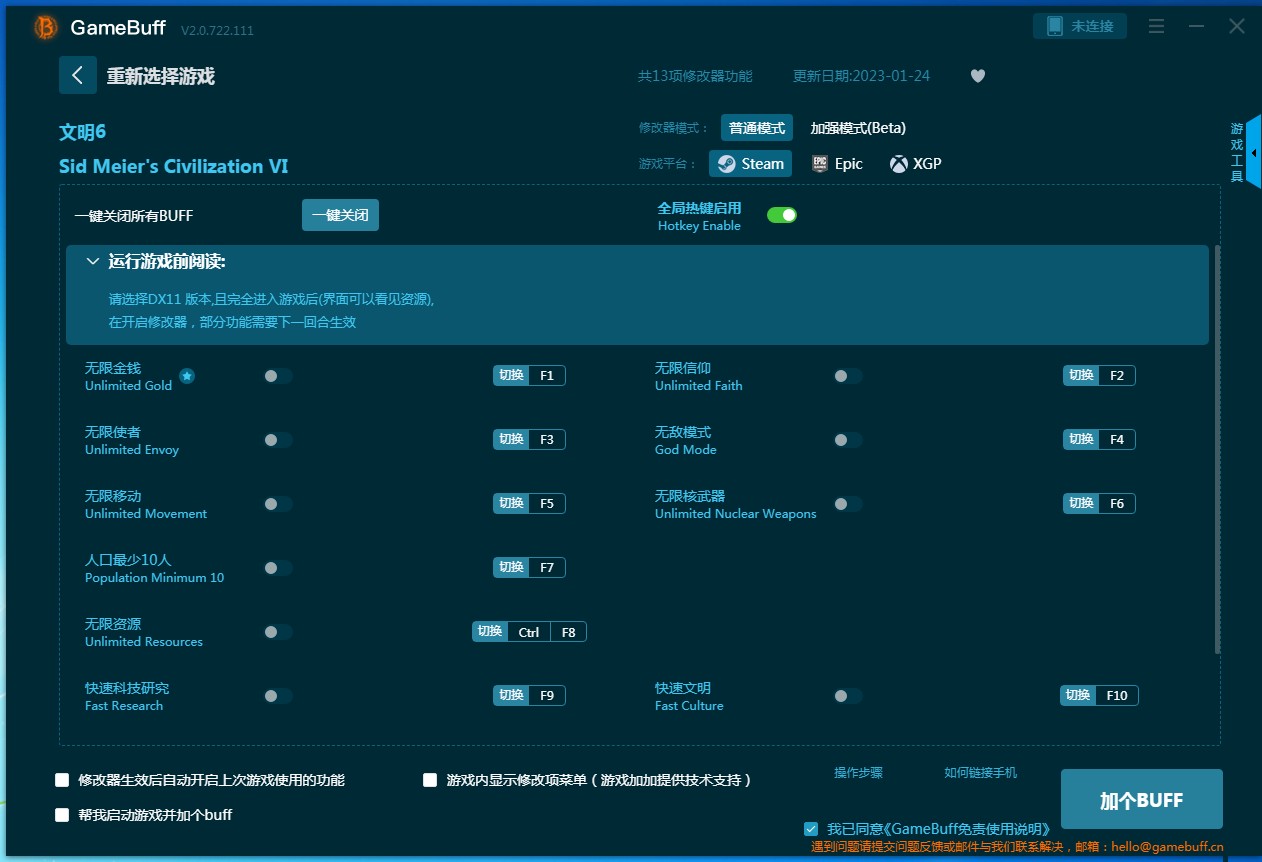Viewport: 1262px width, 862px height.
Task: Click the F1 hotkey button for Unlimited Gold
Action: (529, 376)
